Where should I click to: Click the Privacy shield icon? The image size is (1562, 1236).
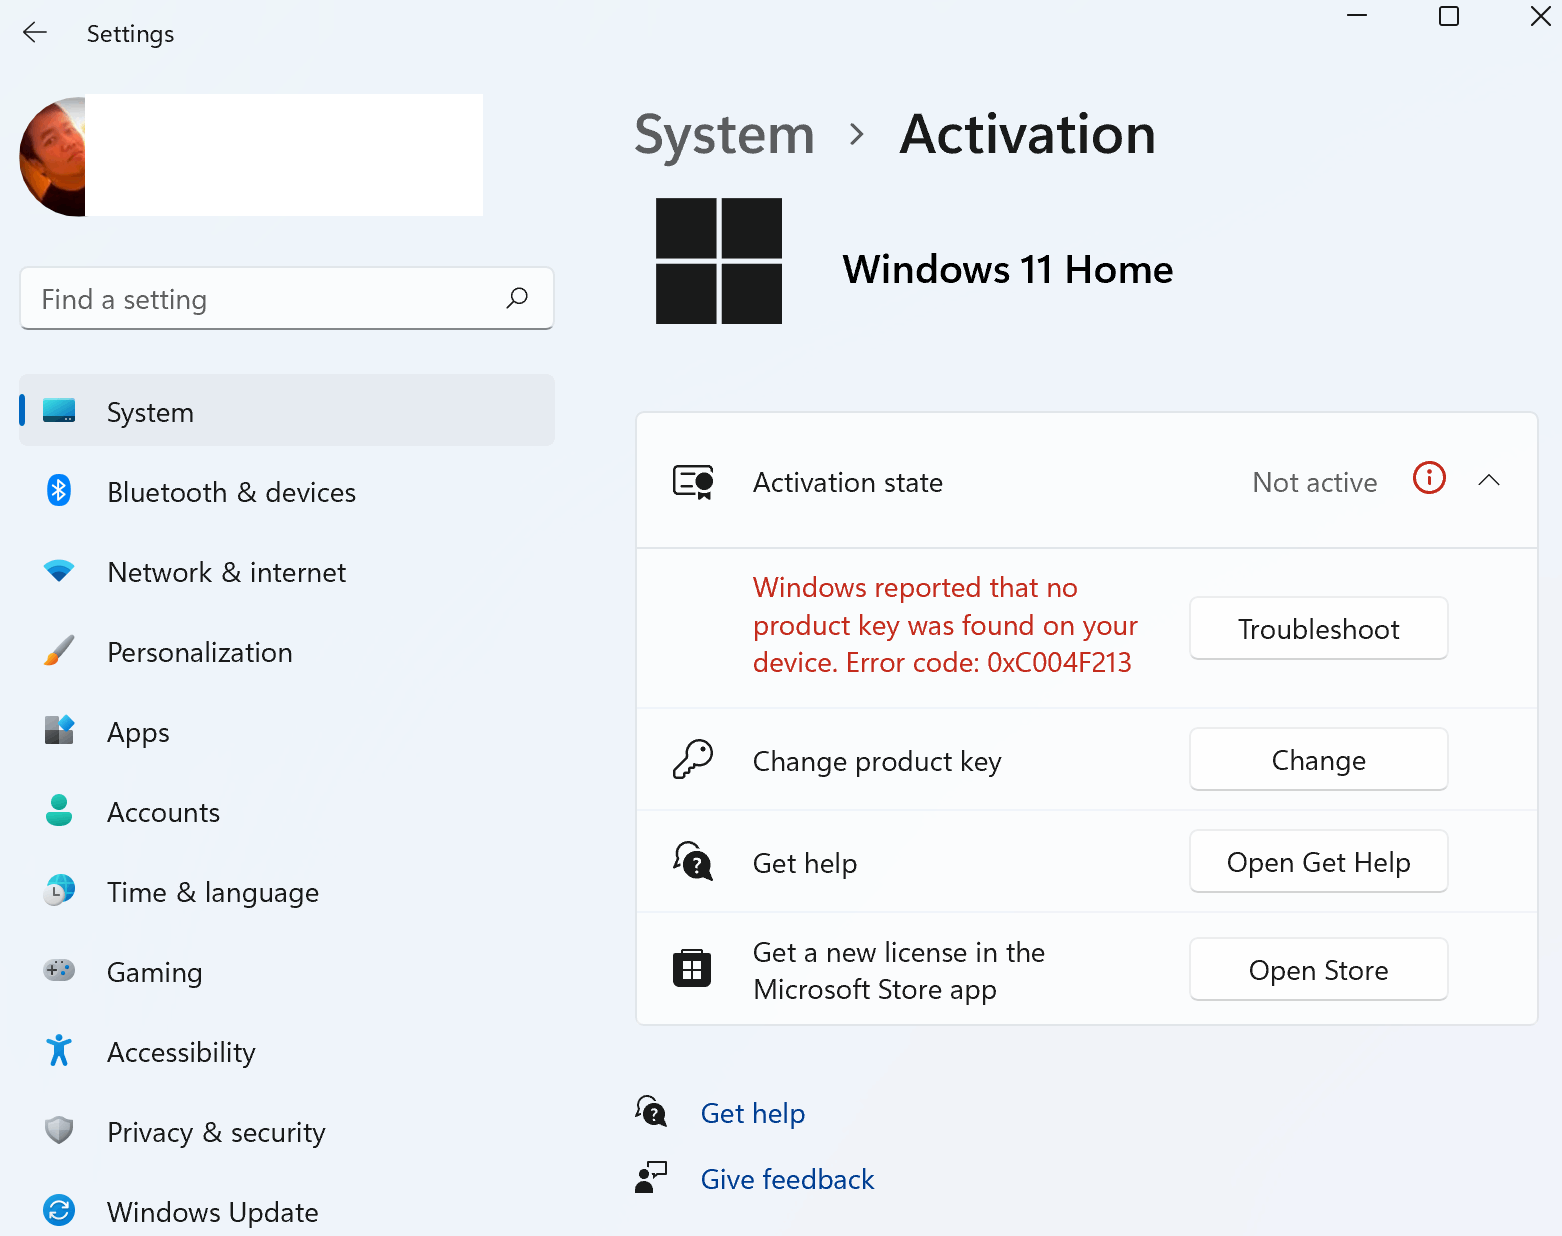click(59, 1130)
